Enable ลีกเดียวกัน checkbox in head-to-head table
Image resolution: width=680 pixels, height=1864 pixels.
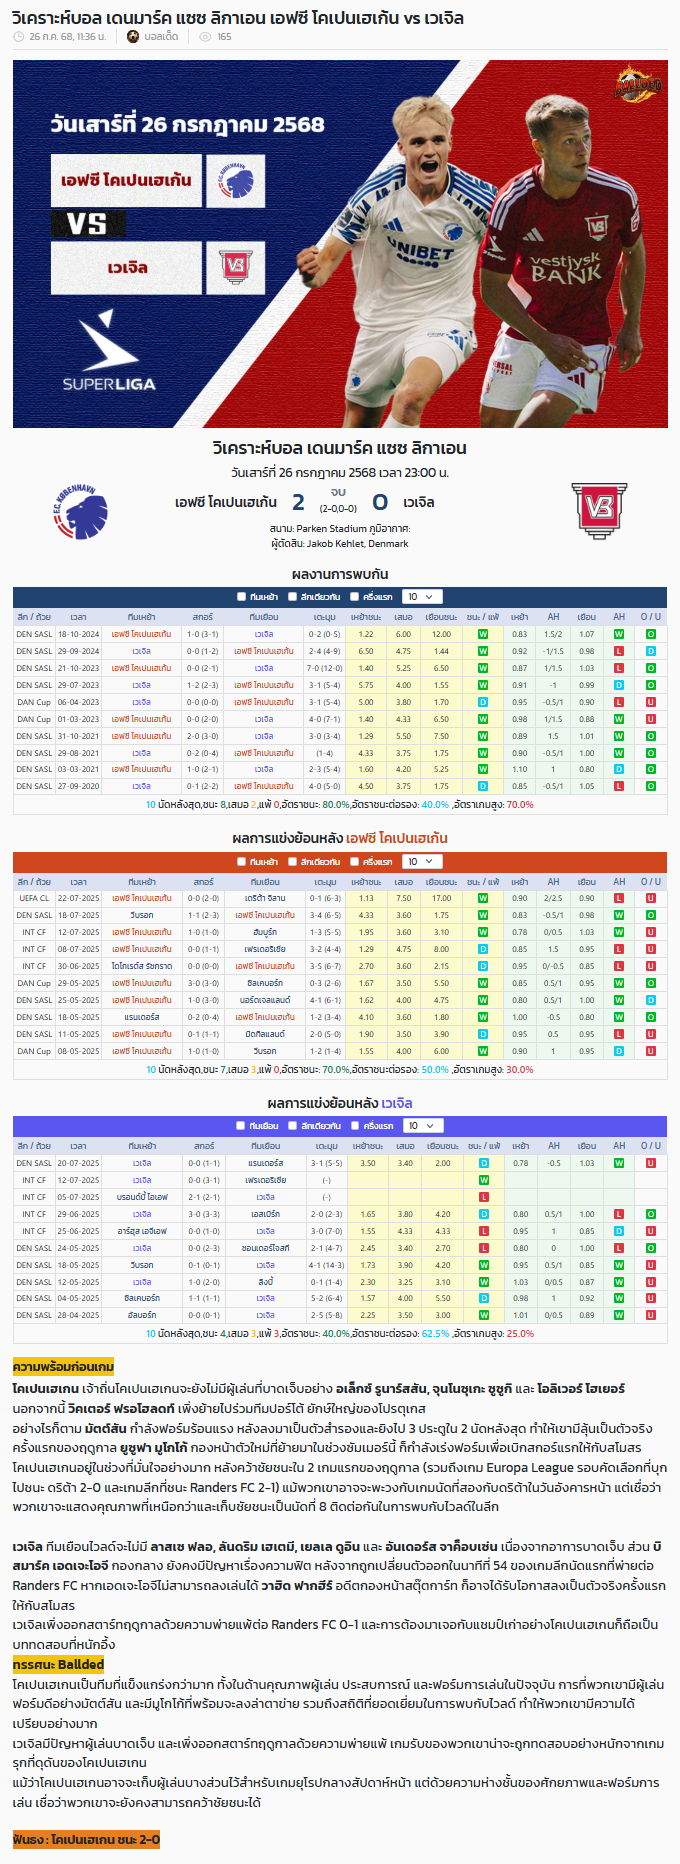click(292, 597)
